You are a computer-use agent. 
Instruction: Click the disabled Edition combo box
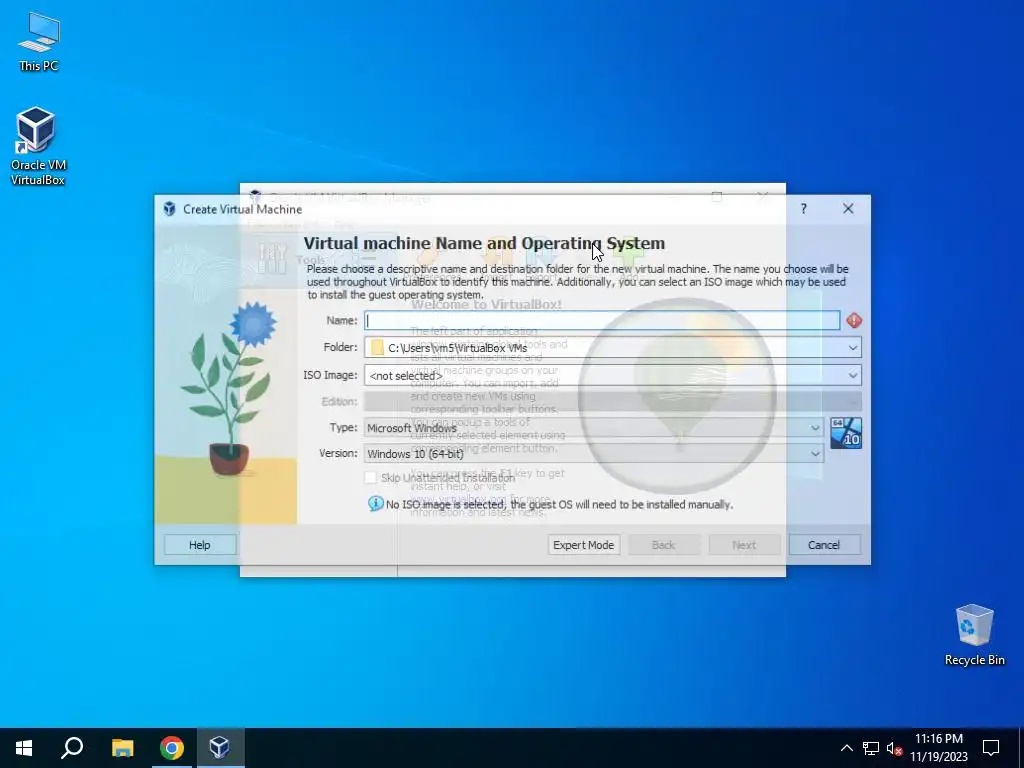click(x=613, y=401)
